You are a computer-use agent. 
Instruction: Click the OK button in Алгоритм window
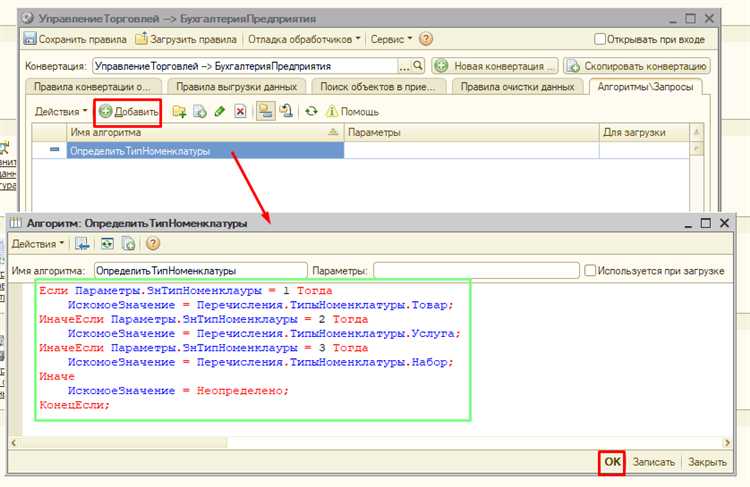tap(612, 462)
